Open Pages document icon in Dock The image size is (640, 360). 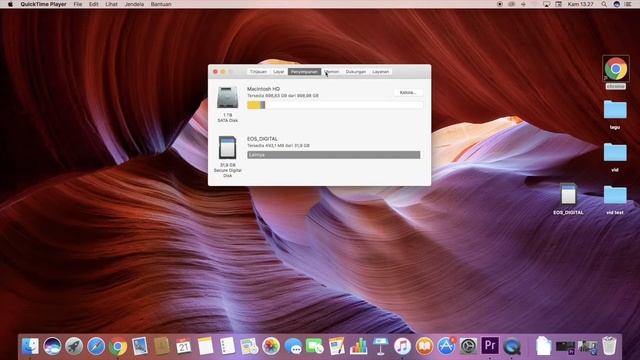click(337, 346)
